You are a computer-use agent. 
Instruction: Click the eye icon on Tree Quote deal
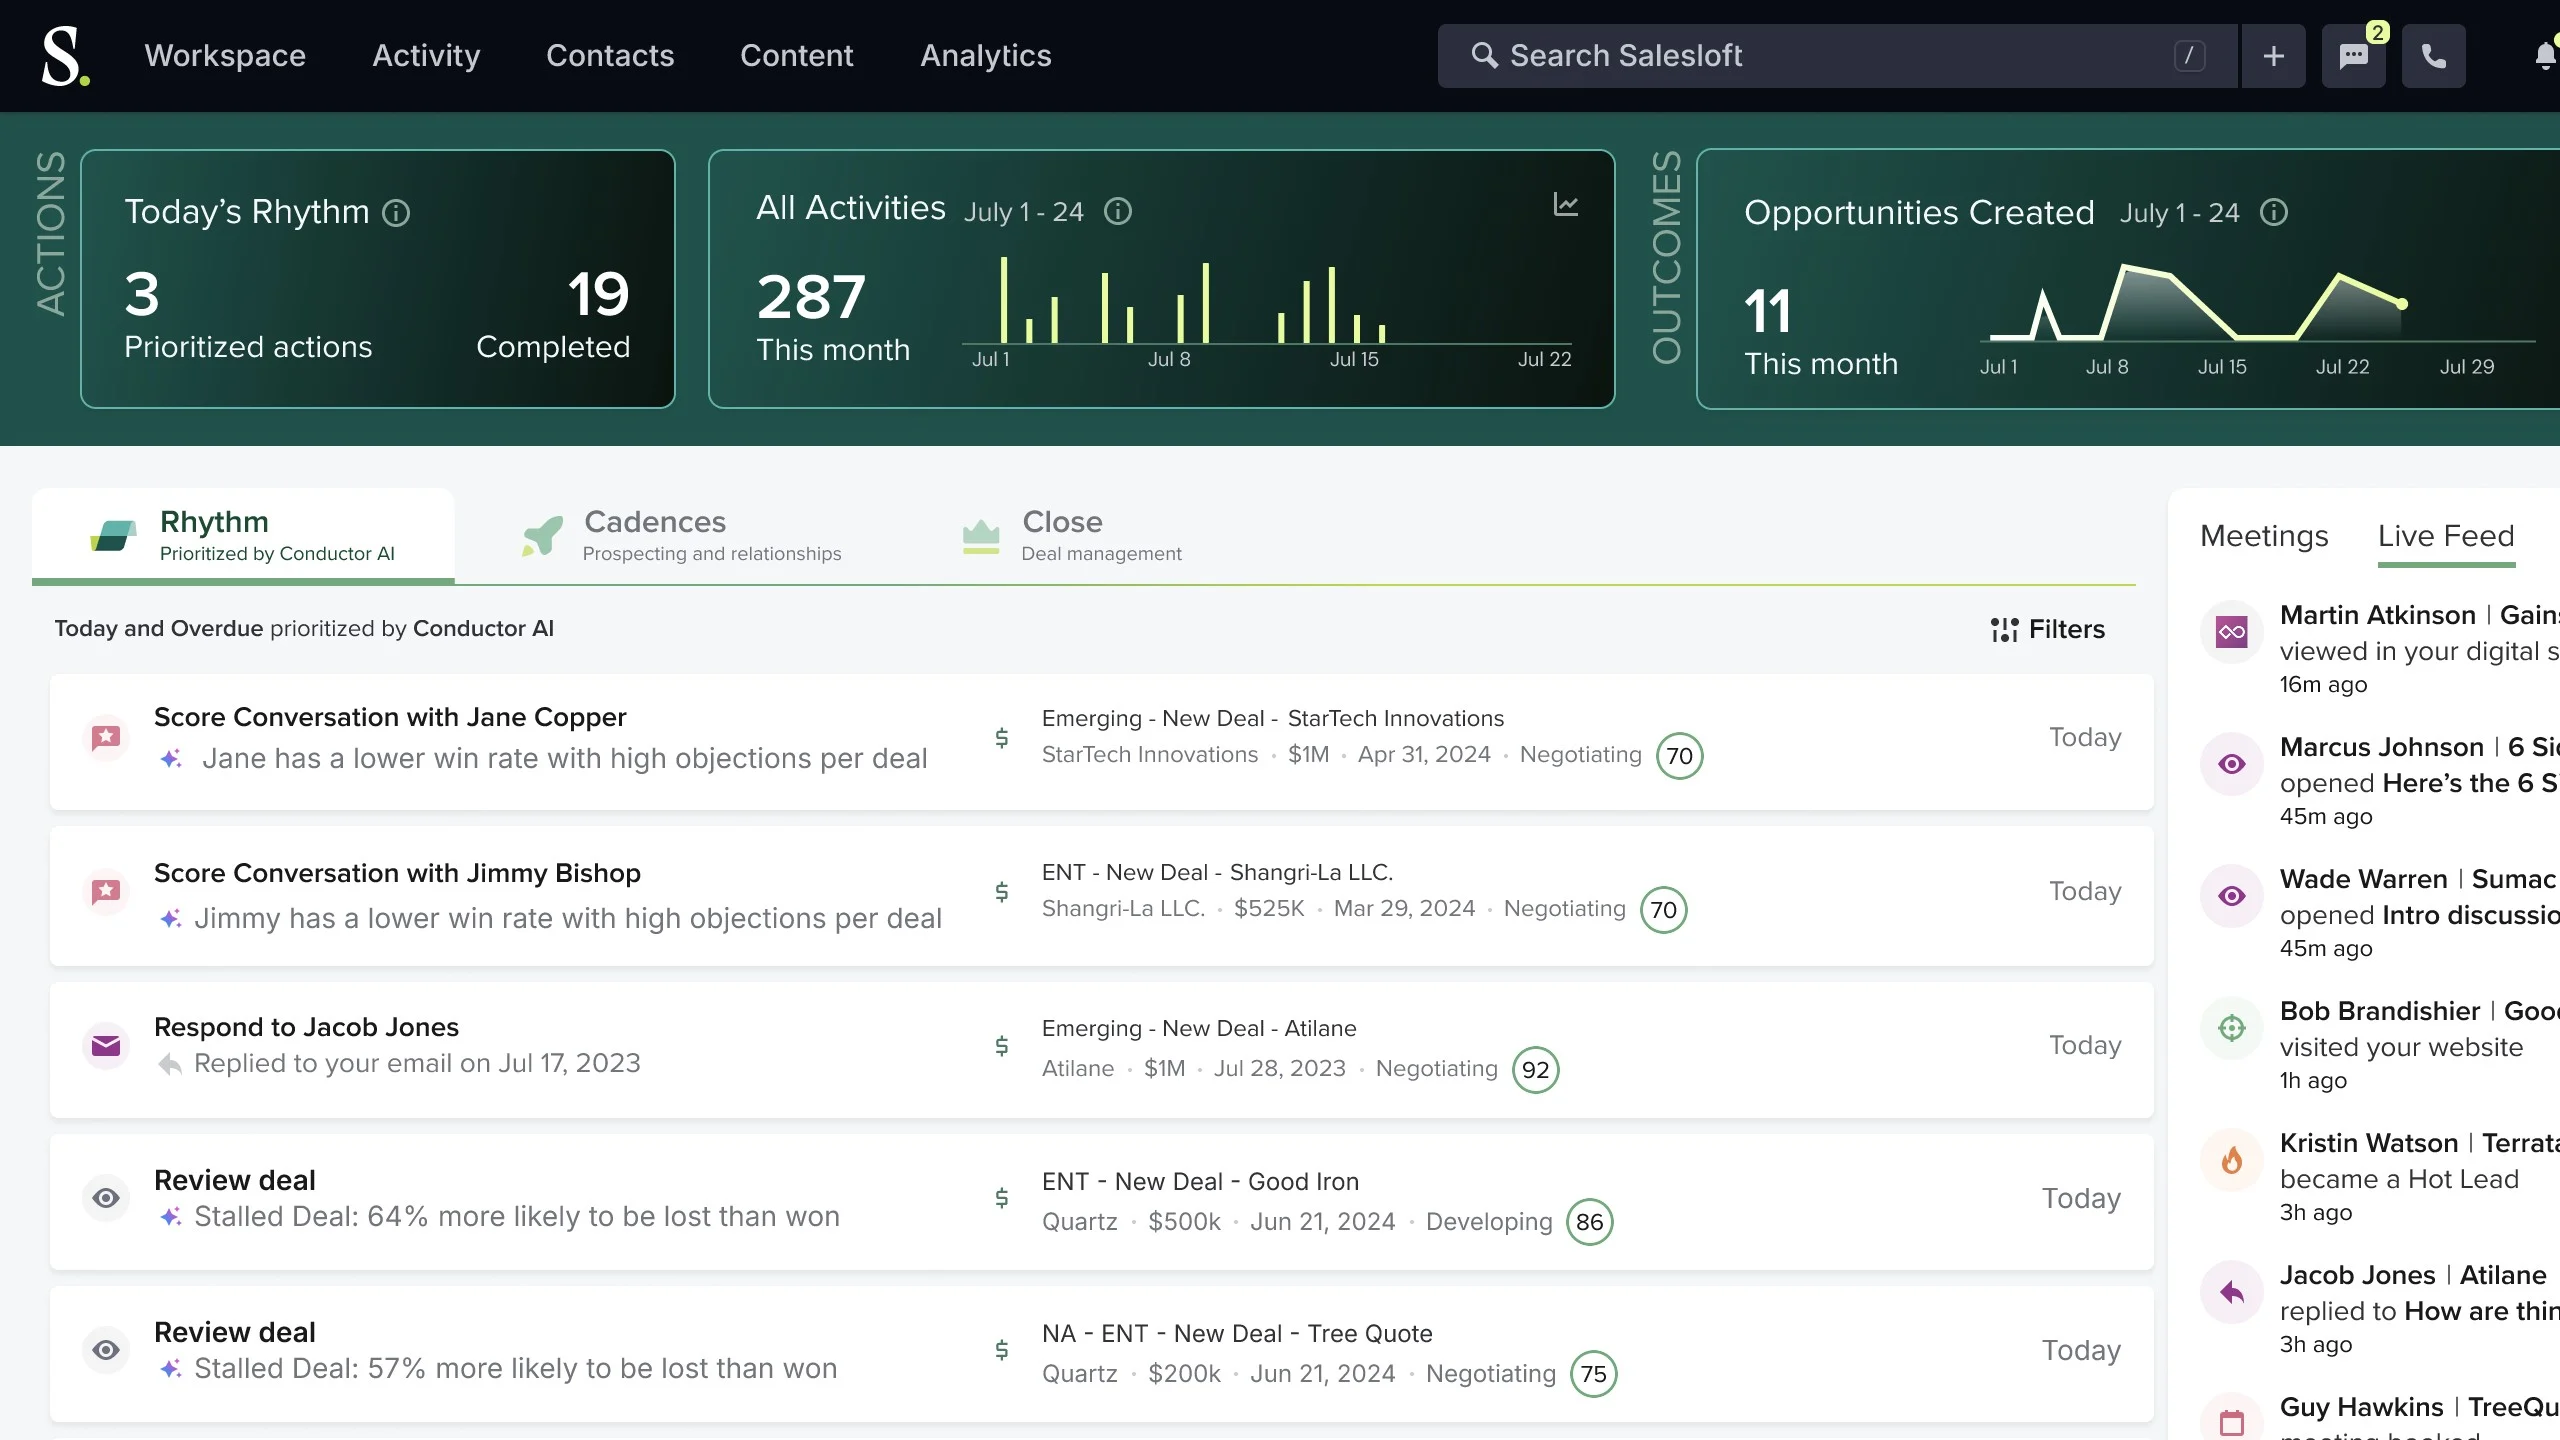point(106,1350)
